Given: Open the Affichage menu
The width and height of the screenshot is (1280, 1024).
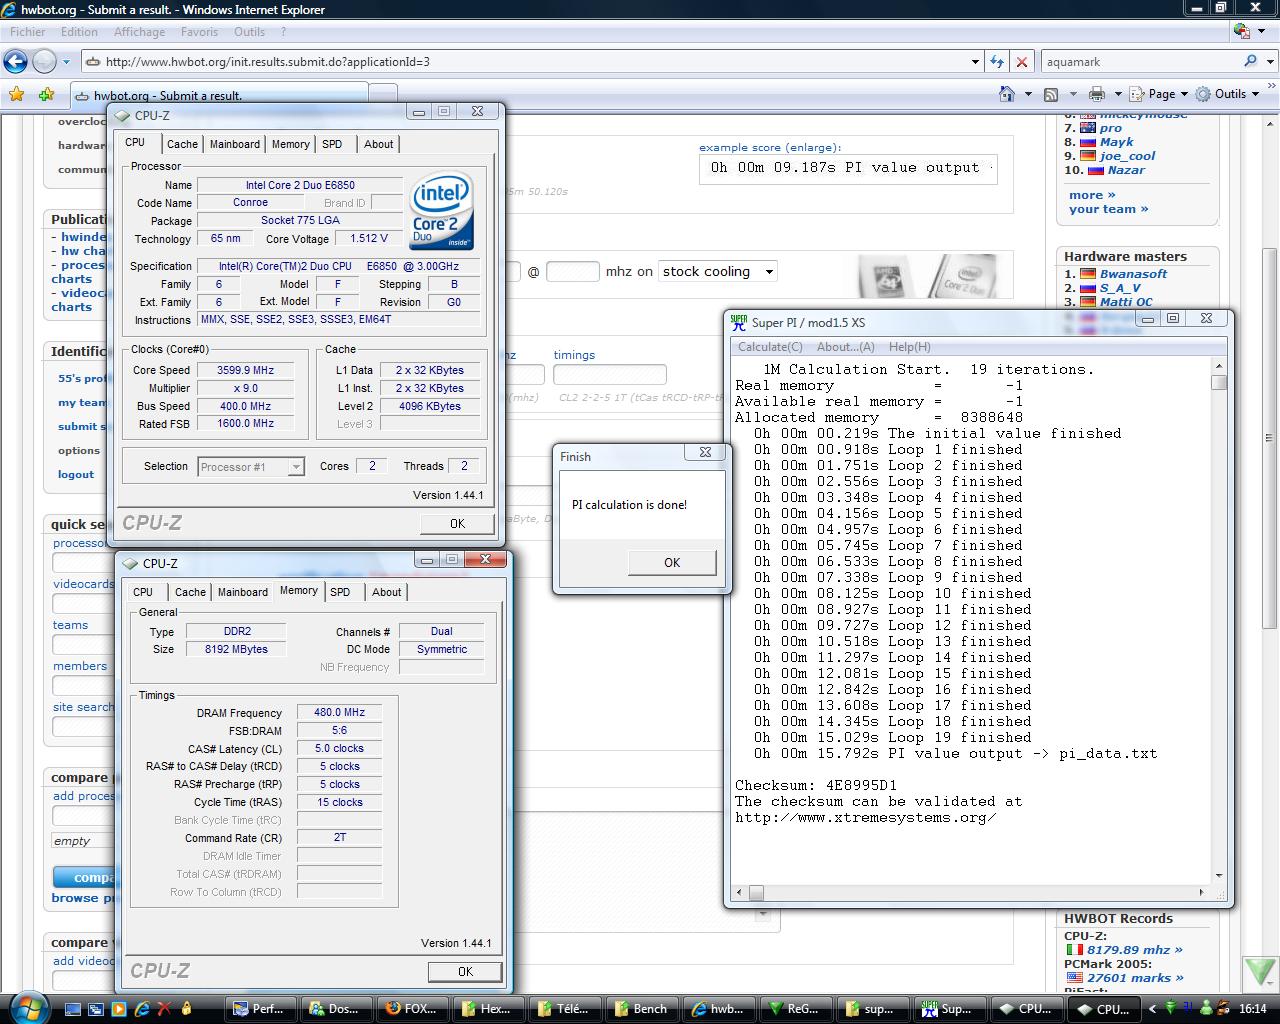Looking at the screenshot, I should [x=139, y=31].
